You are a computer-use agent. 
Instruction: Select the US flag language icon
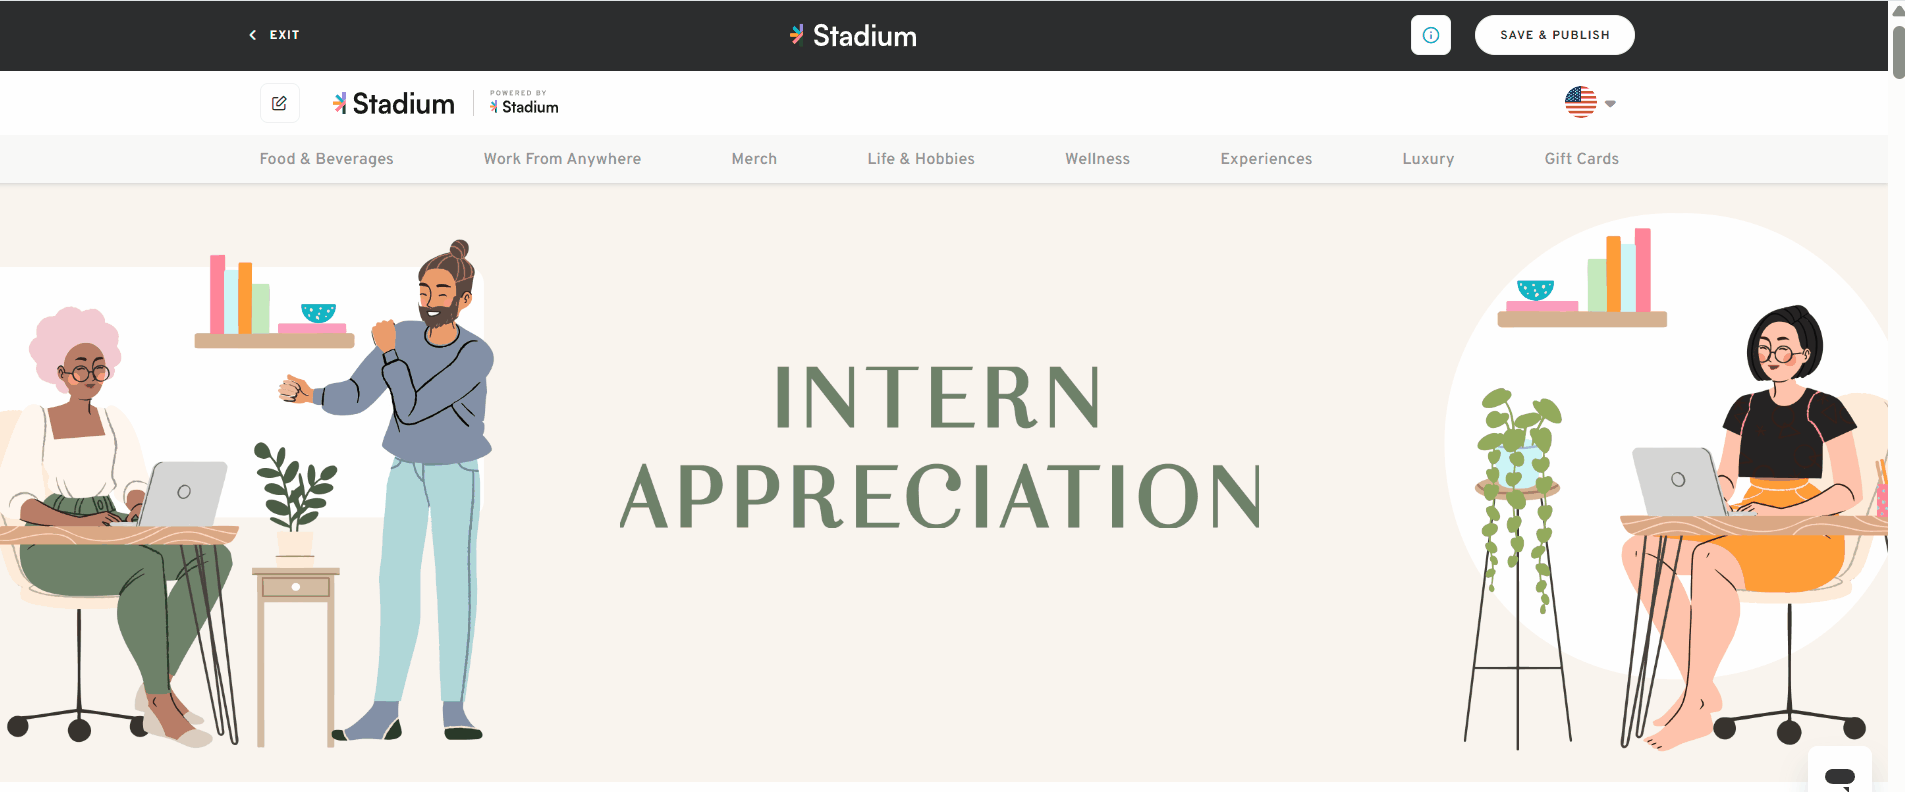1580,102
